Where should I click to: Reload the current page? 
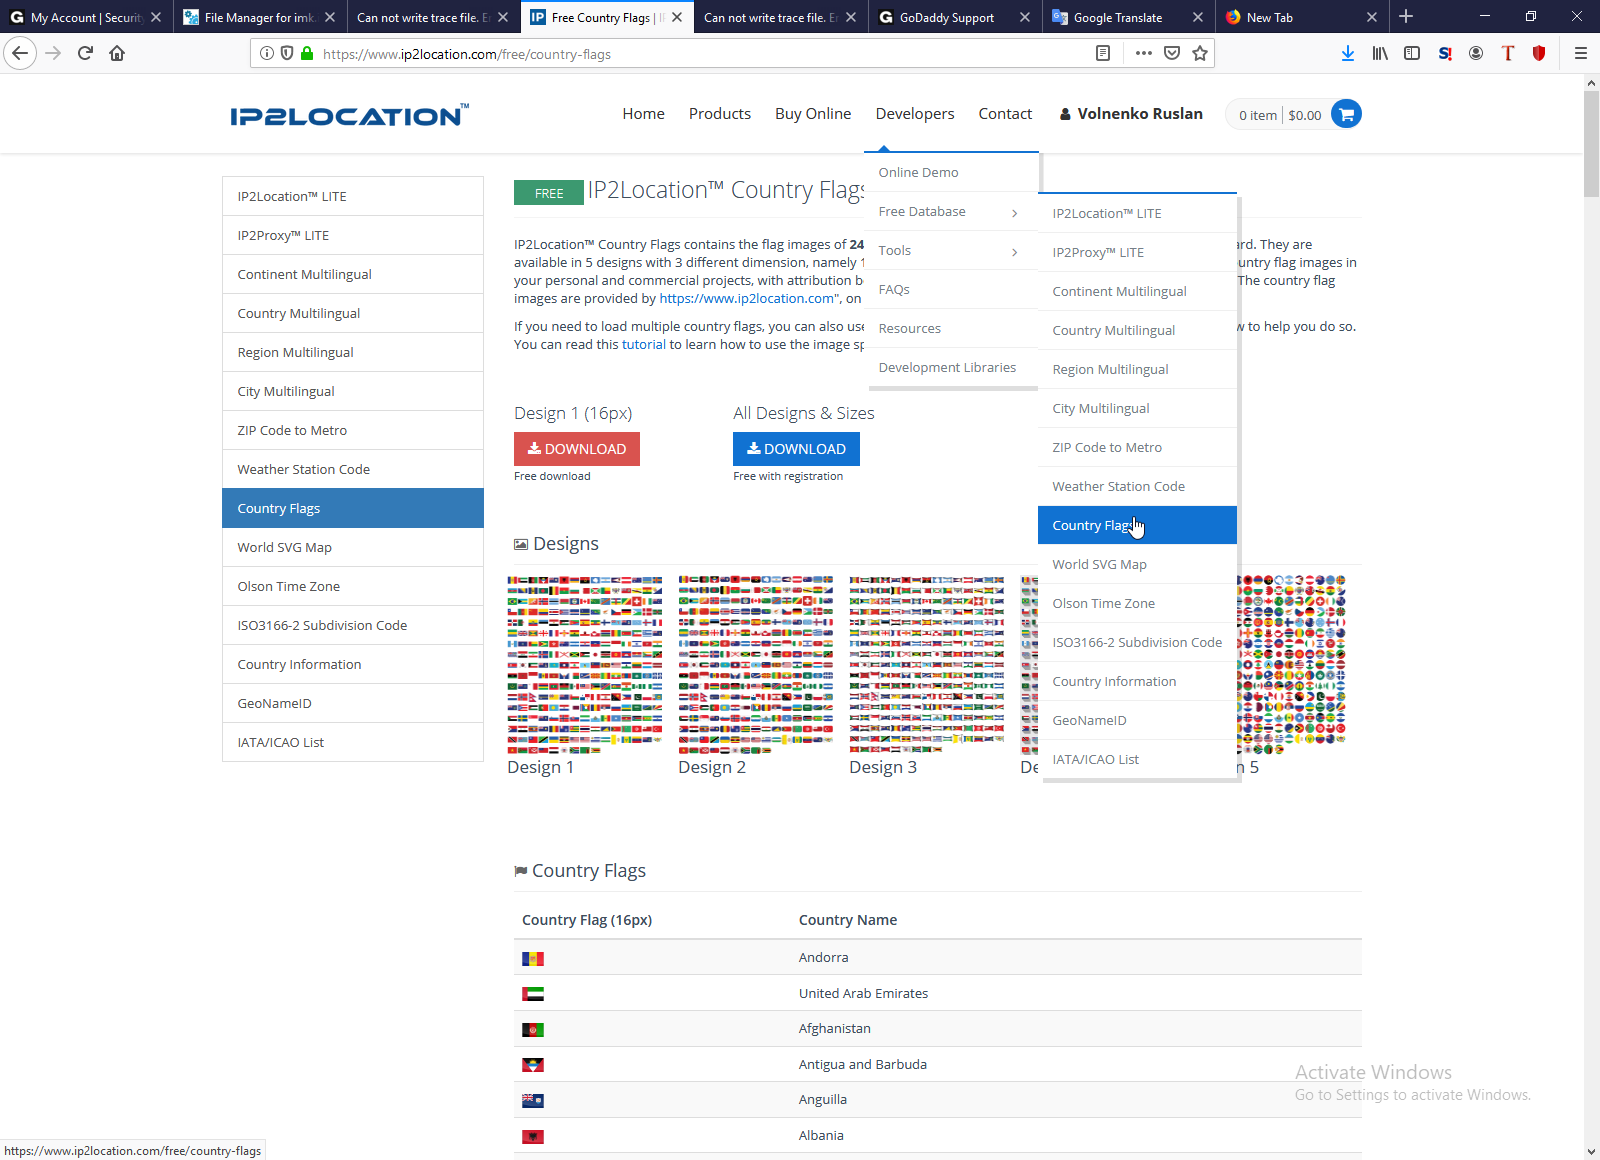click(x=85, y=53)
